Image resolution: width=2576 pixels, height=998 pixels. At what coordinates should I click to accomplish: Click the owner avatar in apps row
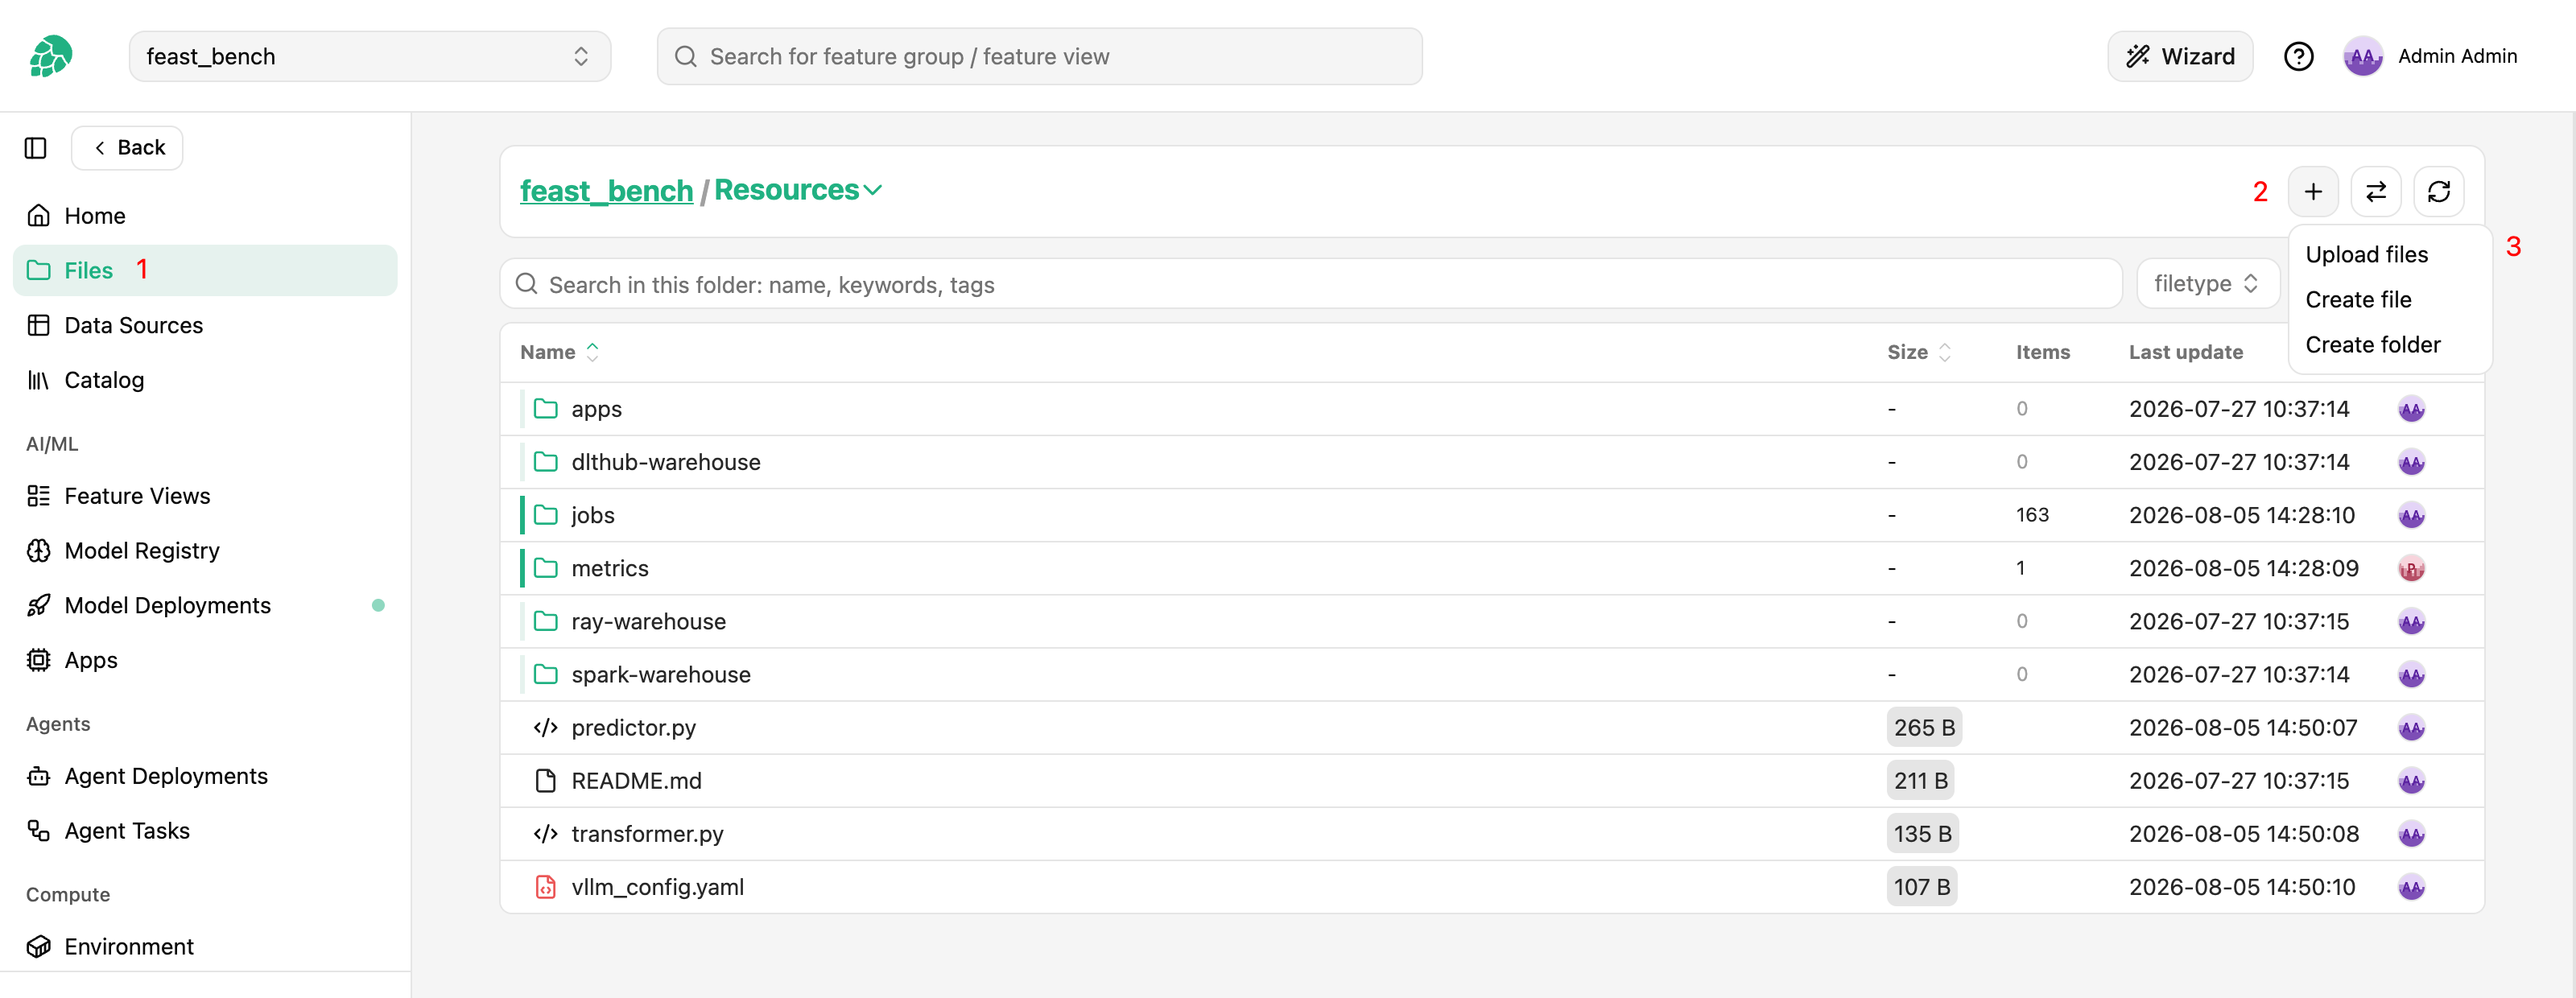(x=2411, y=410)
